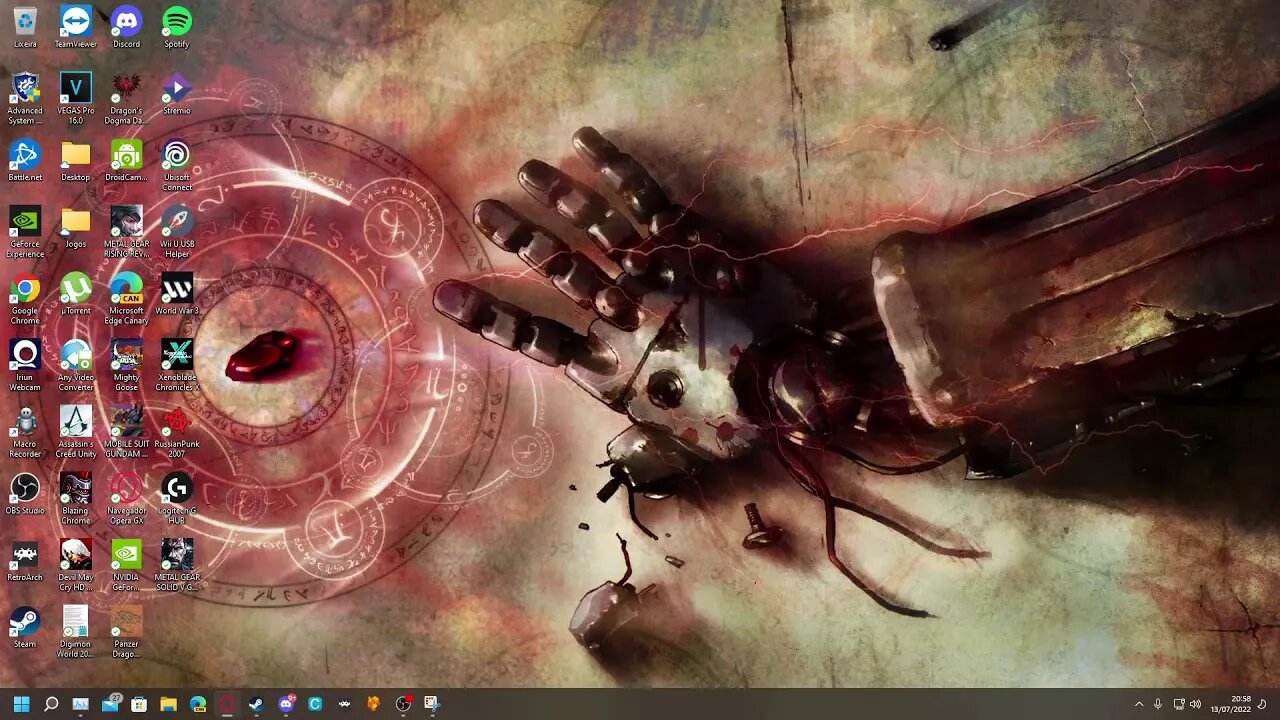Select the Panzer Dragoon shortcut
This screenshot has height=720, width=1280.
126,633
